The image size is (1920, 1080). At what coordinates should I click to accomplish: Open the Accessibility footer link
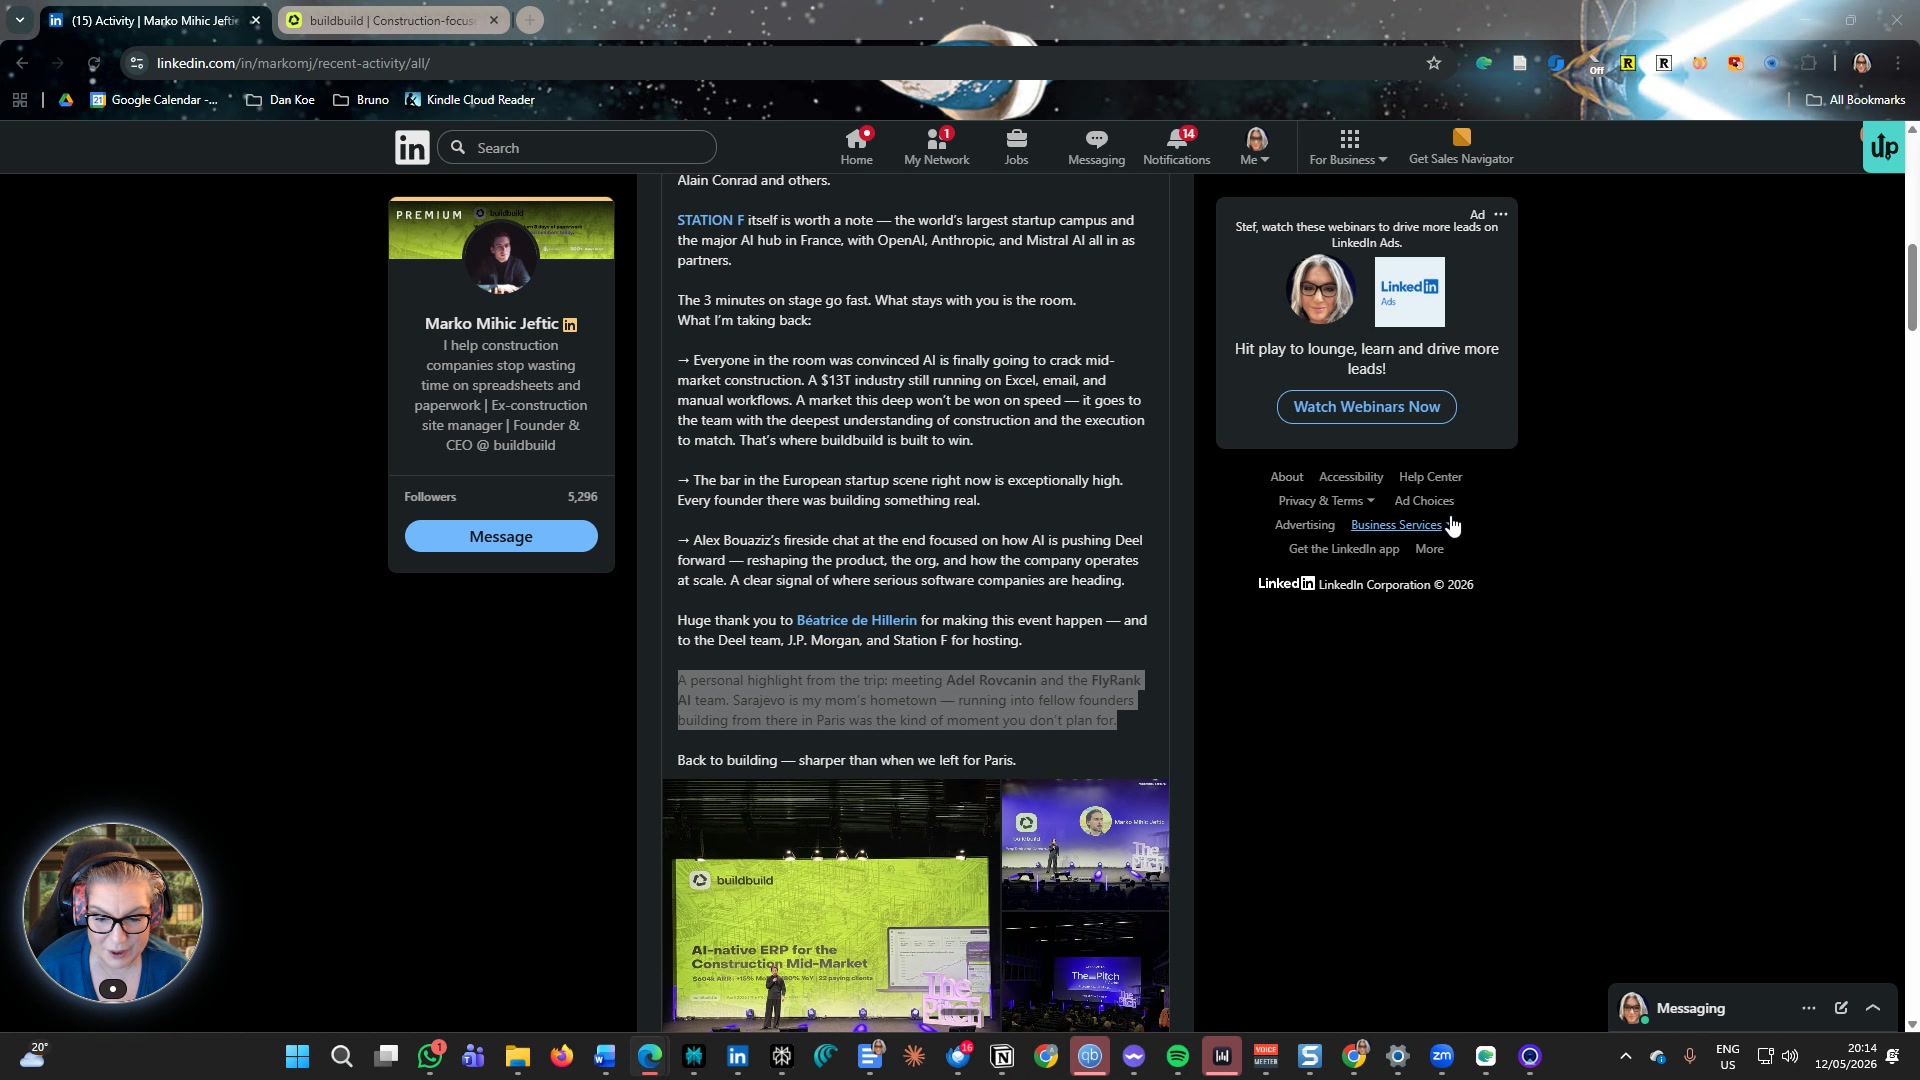click(x=1350, y=477)
